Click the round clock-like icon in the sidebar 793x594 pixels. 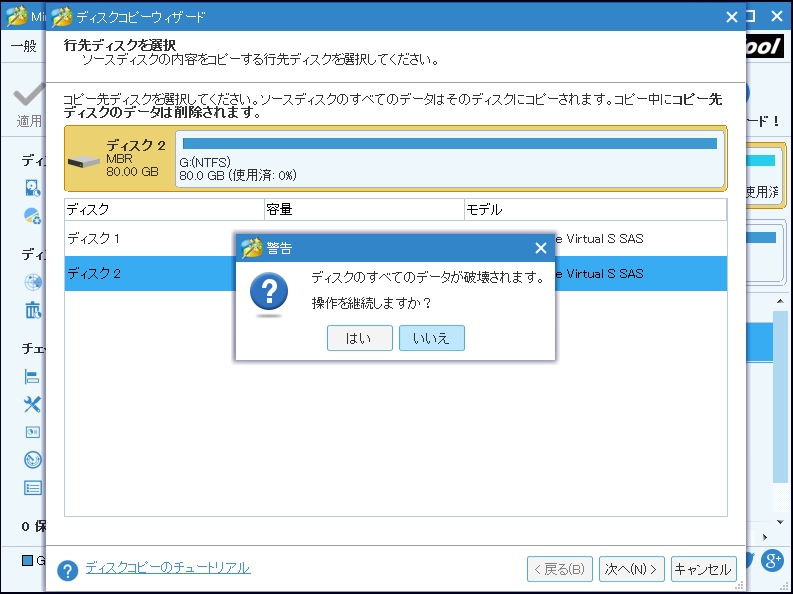pos(33,460)
